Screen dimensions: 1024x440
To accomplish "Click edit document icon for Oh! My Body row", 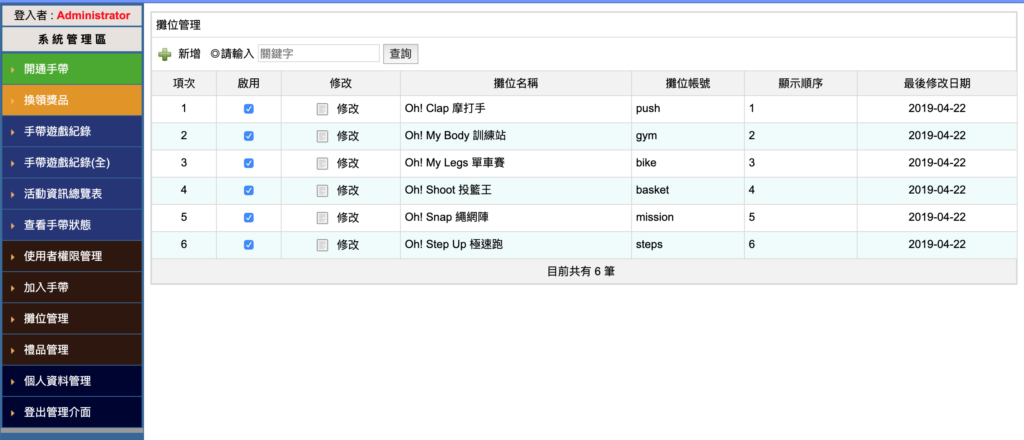I will point(322,136).
